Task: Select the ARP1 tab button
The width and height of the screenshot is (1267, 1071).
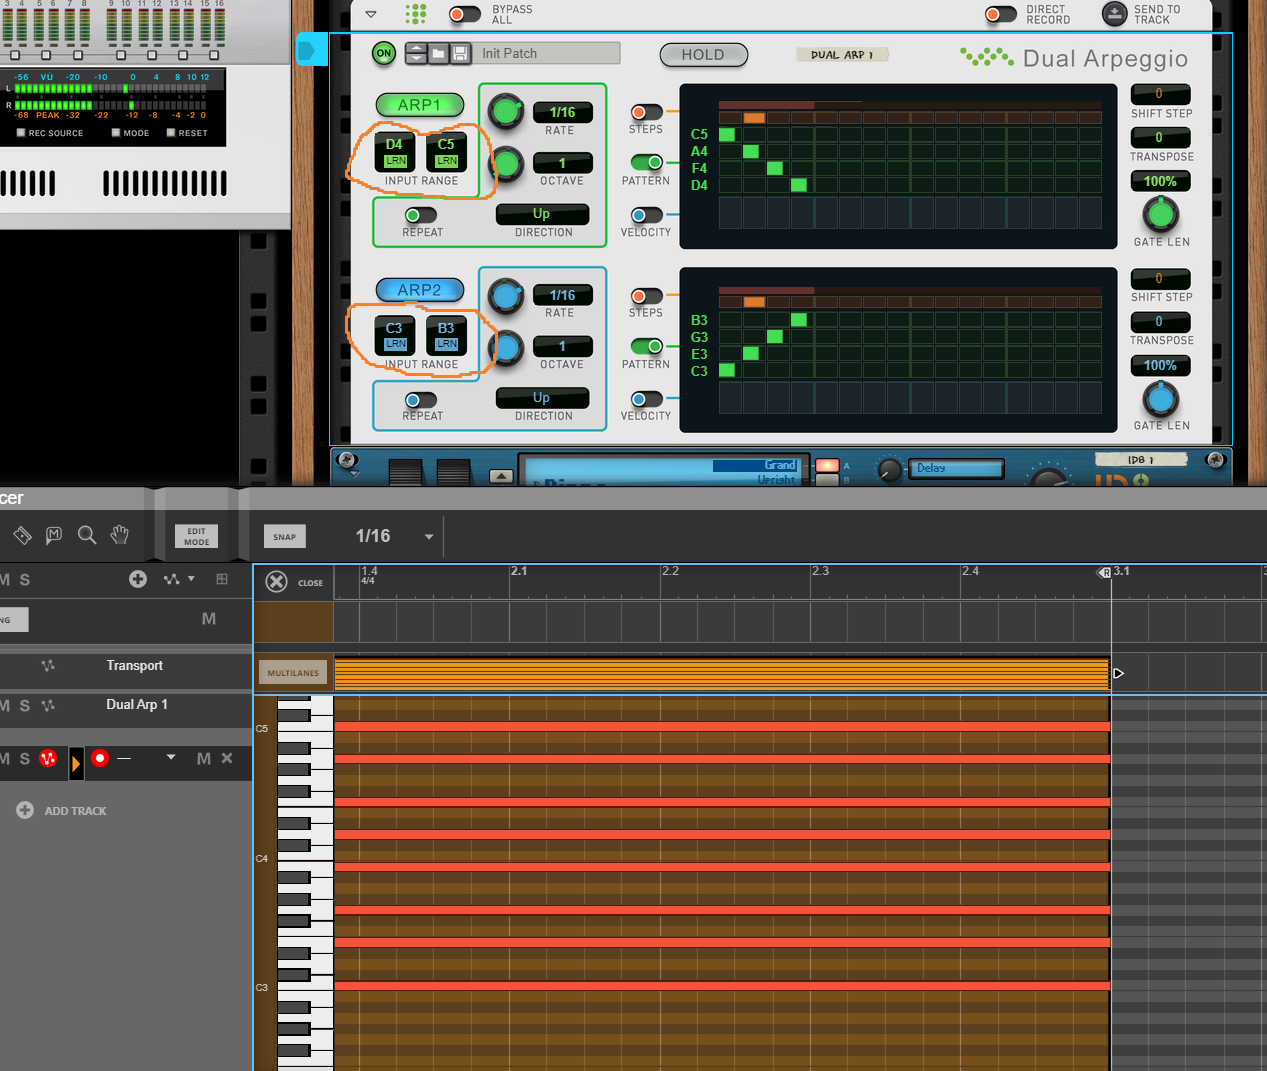Action: pyautogui.click(x=419, y=105)
